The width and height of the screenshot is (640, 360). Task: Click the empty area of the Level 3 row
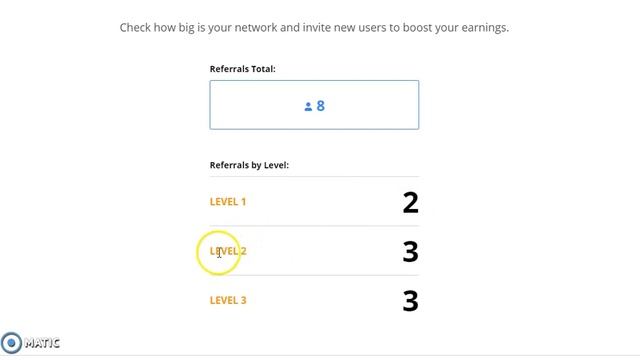click(x=324, y=300)
